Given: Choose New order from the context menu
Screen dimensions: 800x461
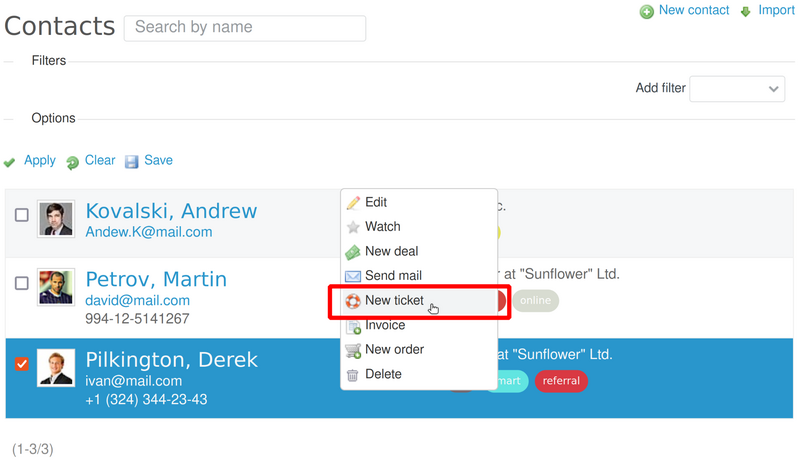Looking at the screenshot, I should click(x=394, y=350).
